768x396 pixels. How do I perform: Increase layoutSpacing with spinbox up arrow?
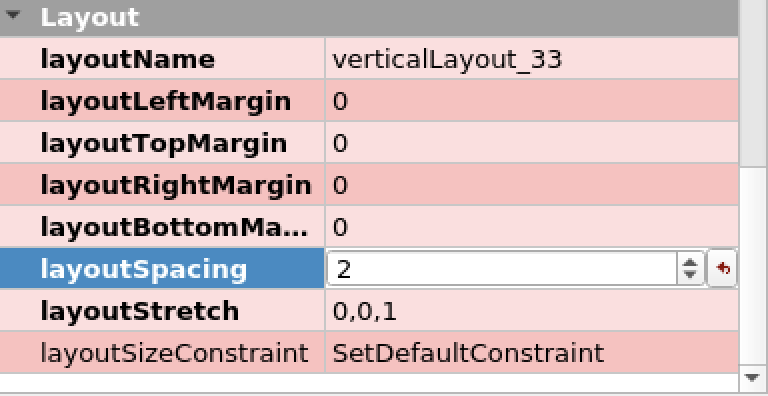click(x=690, y=262)
